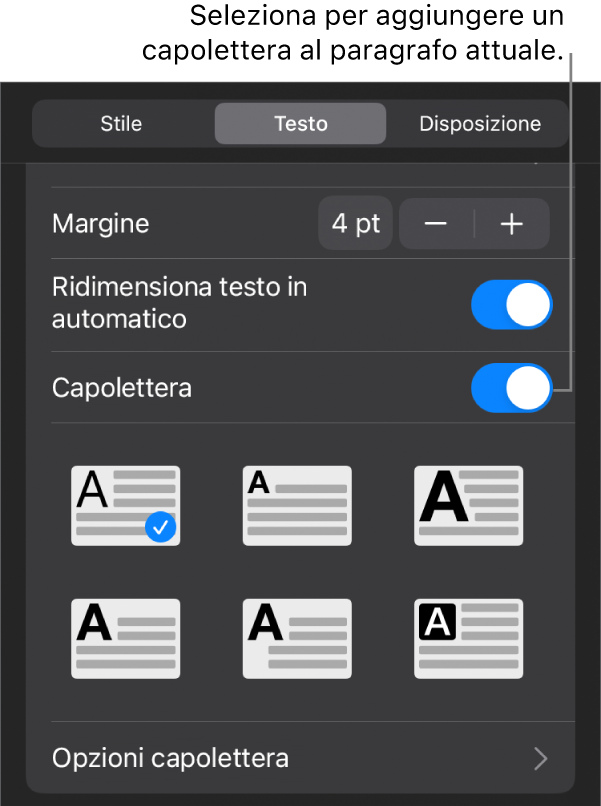The width and height of the screenshot is (601, 806).
Task: Select bold drop cap with full-width lines below
Action: point(125,638)
